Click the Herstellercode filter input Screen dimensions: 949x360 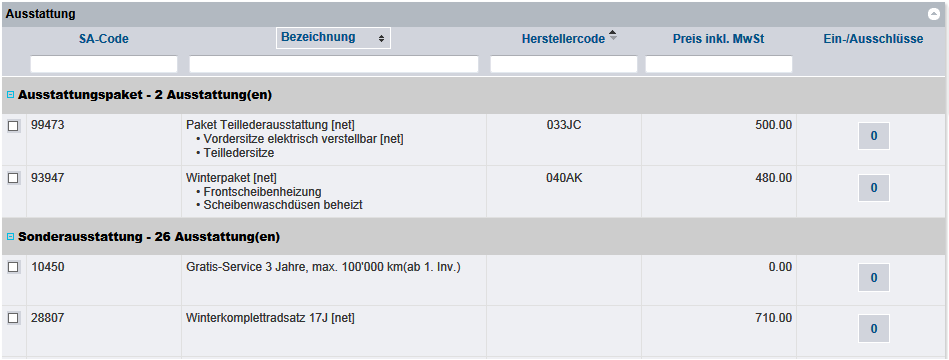pos(563,64)
